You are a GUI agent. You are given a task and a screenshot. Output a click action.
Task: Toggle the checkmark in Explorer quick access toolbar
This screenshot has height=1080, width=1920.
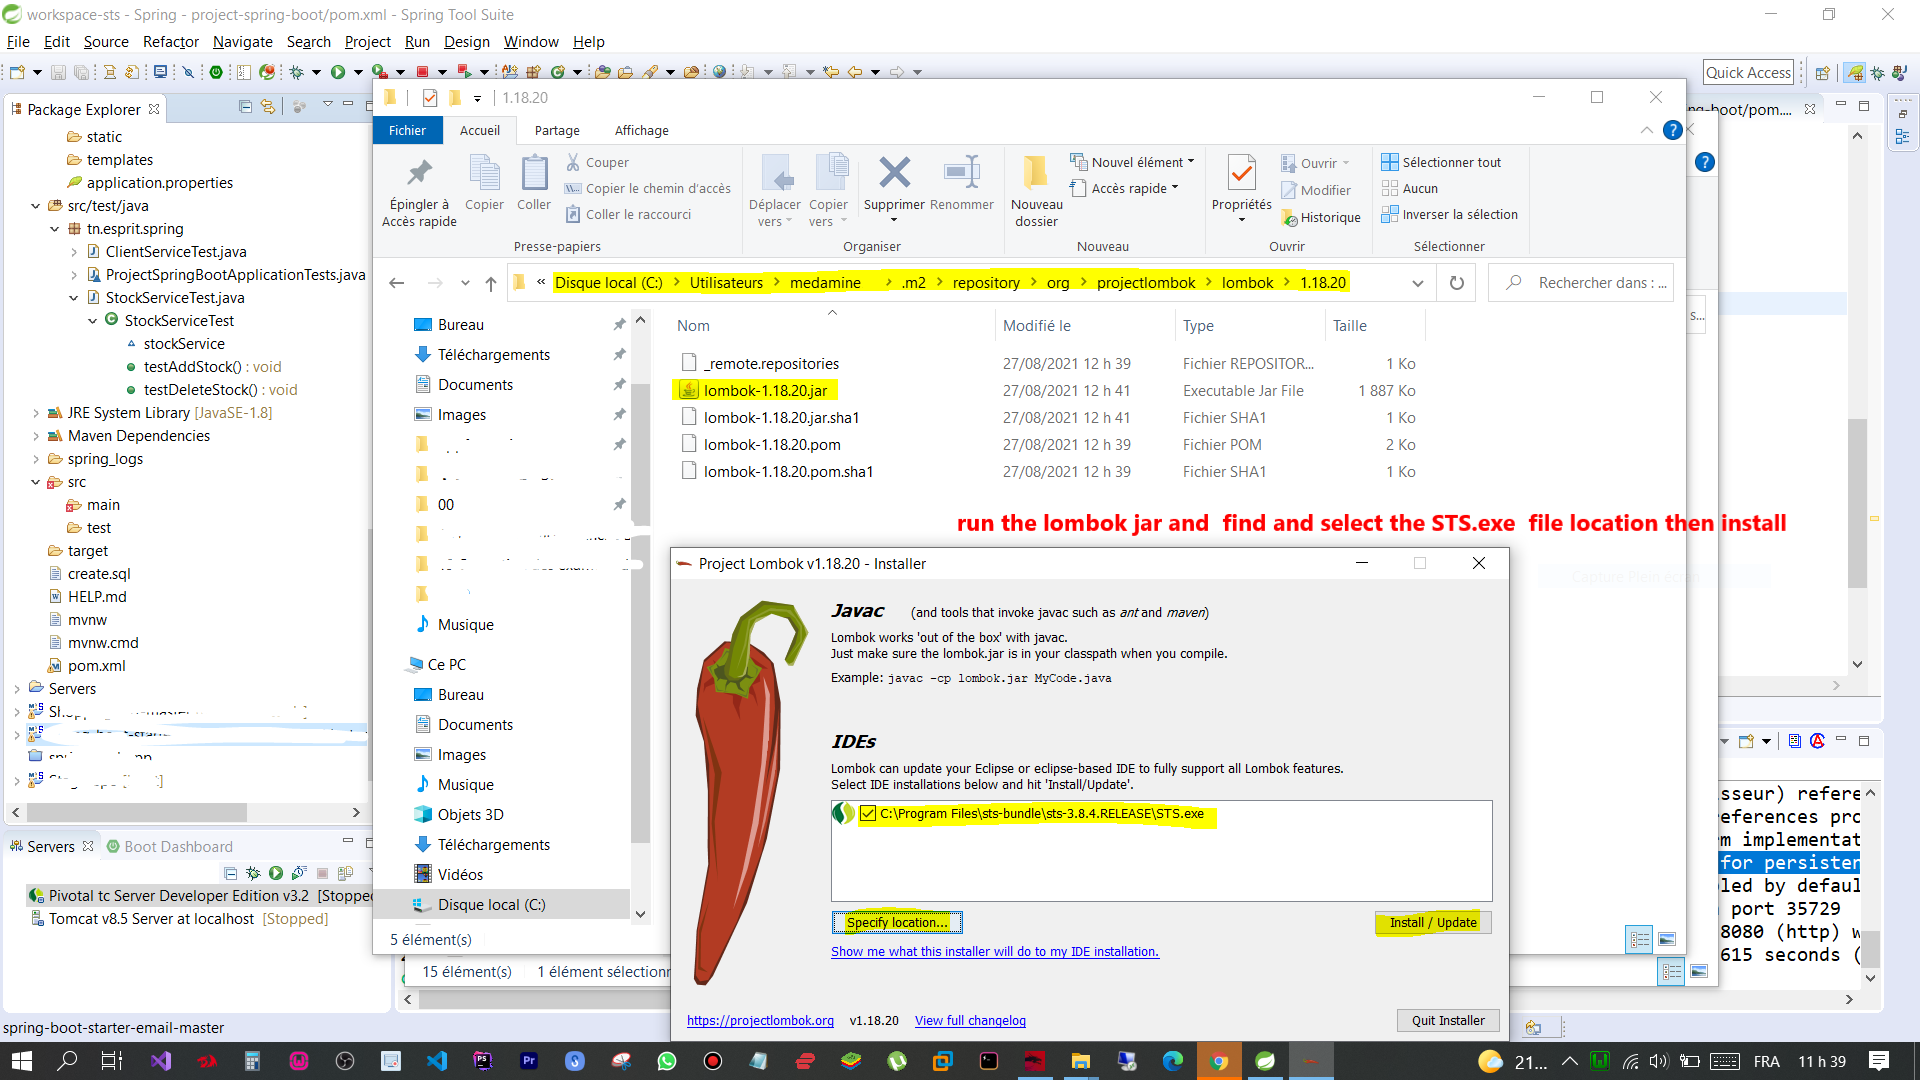tap(430, 97)
